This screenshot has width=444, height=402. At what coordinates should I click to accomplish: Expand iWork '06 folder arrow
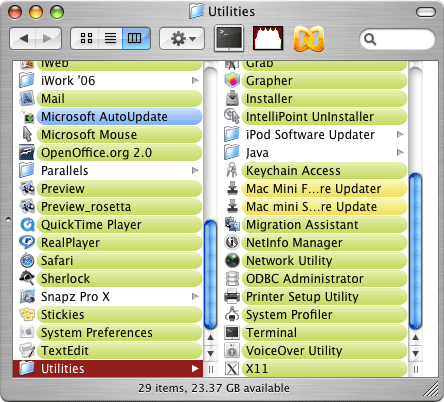click(195, 80)
